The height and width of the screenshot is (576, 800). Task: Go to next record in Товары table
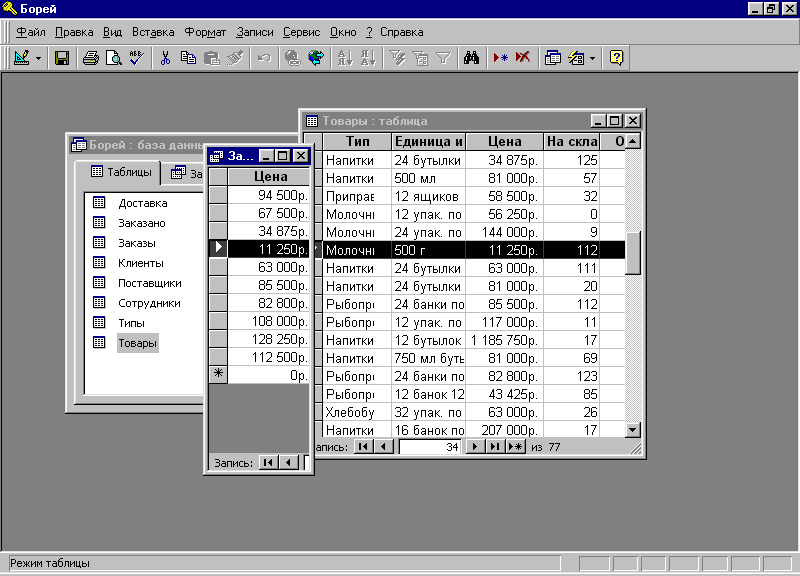tap(477, 446)
